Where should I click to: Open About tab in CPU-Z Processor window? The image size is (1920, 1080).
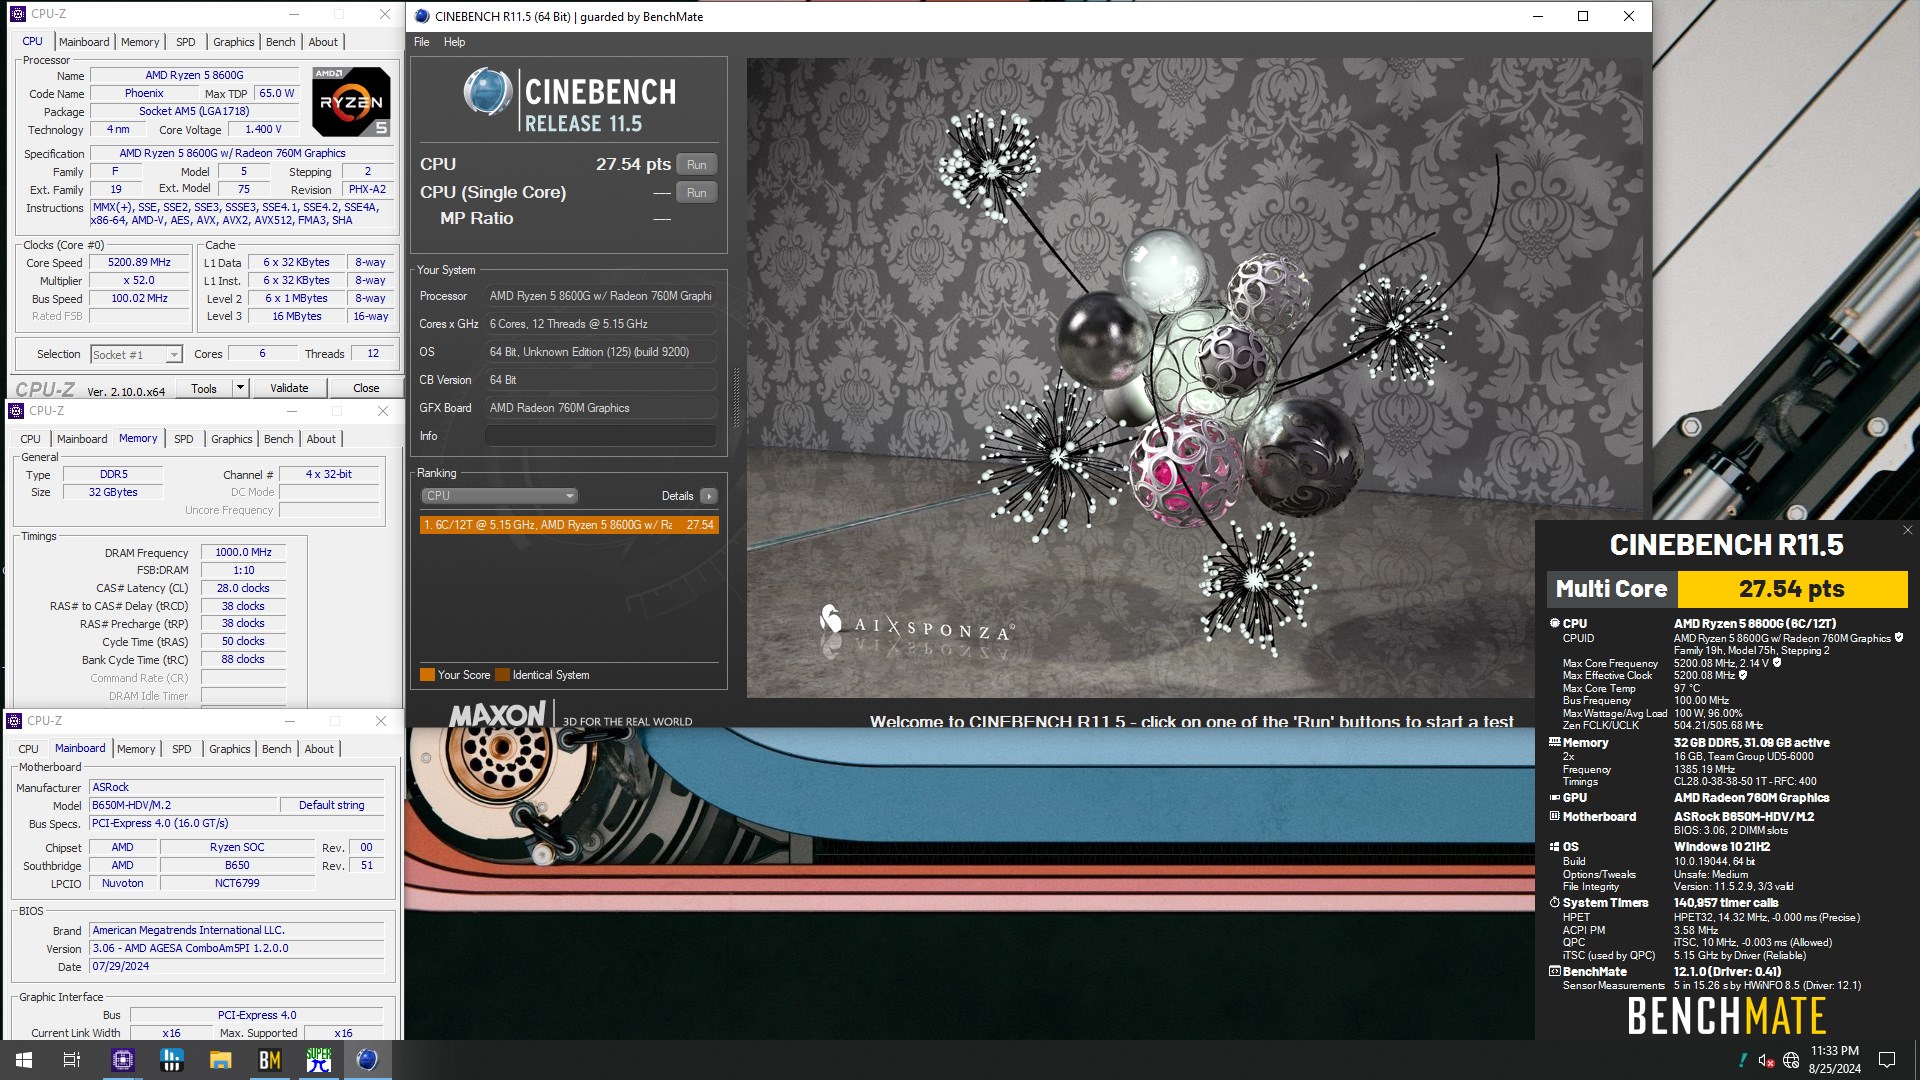click(x=323, y=42)
